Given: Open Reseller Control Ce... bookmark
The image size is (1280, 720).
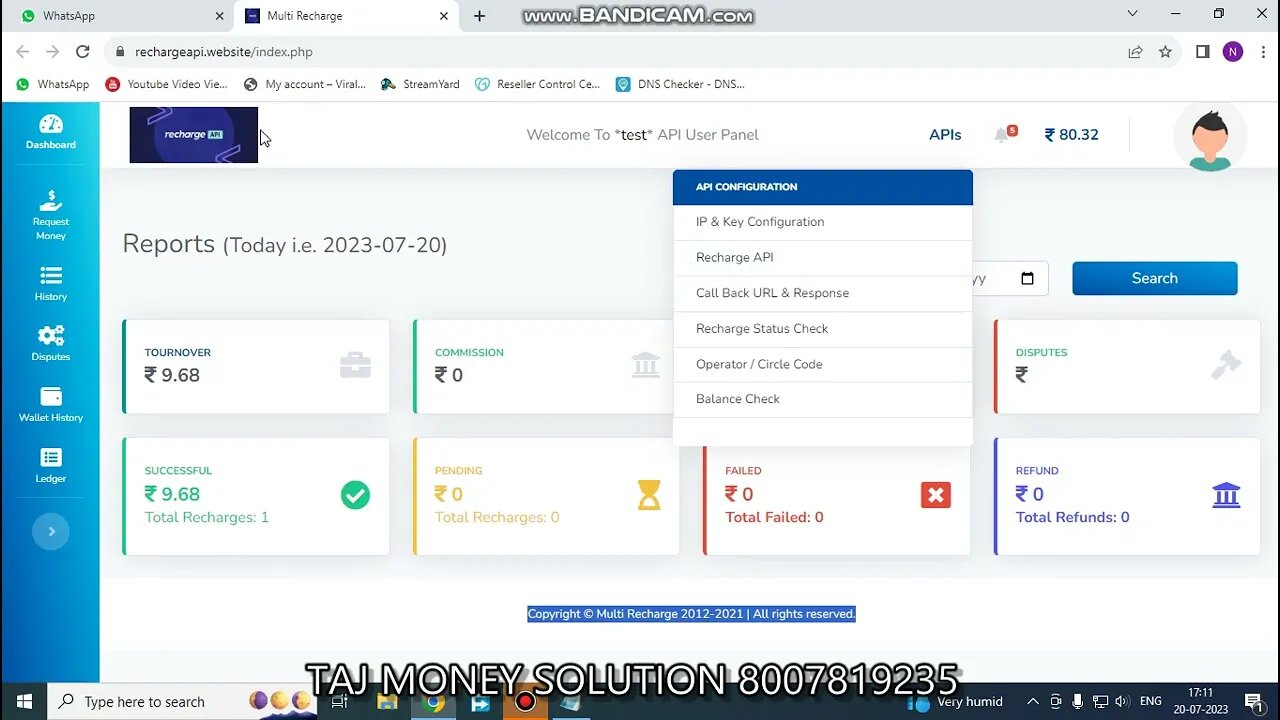Looking at the screenshot, I should tap(538, 84).
